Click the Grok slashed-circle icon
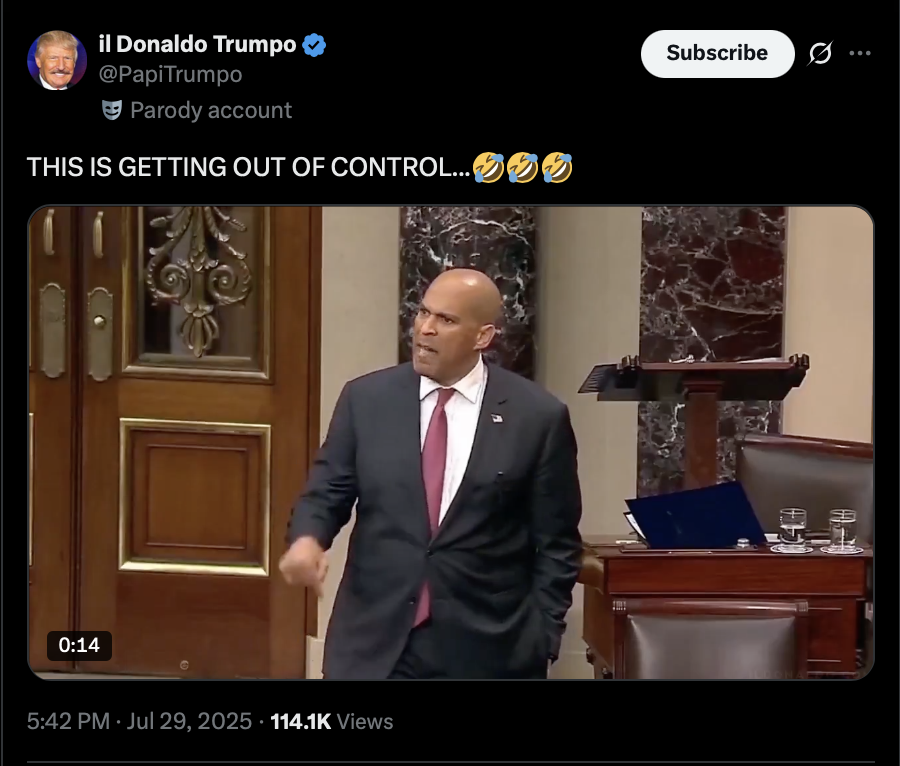 point(820,53)
